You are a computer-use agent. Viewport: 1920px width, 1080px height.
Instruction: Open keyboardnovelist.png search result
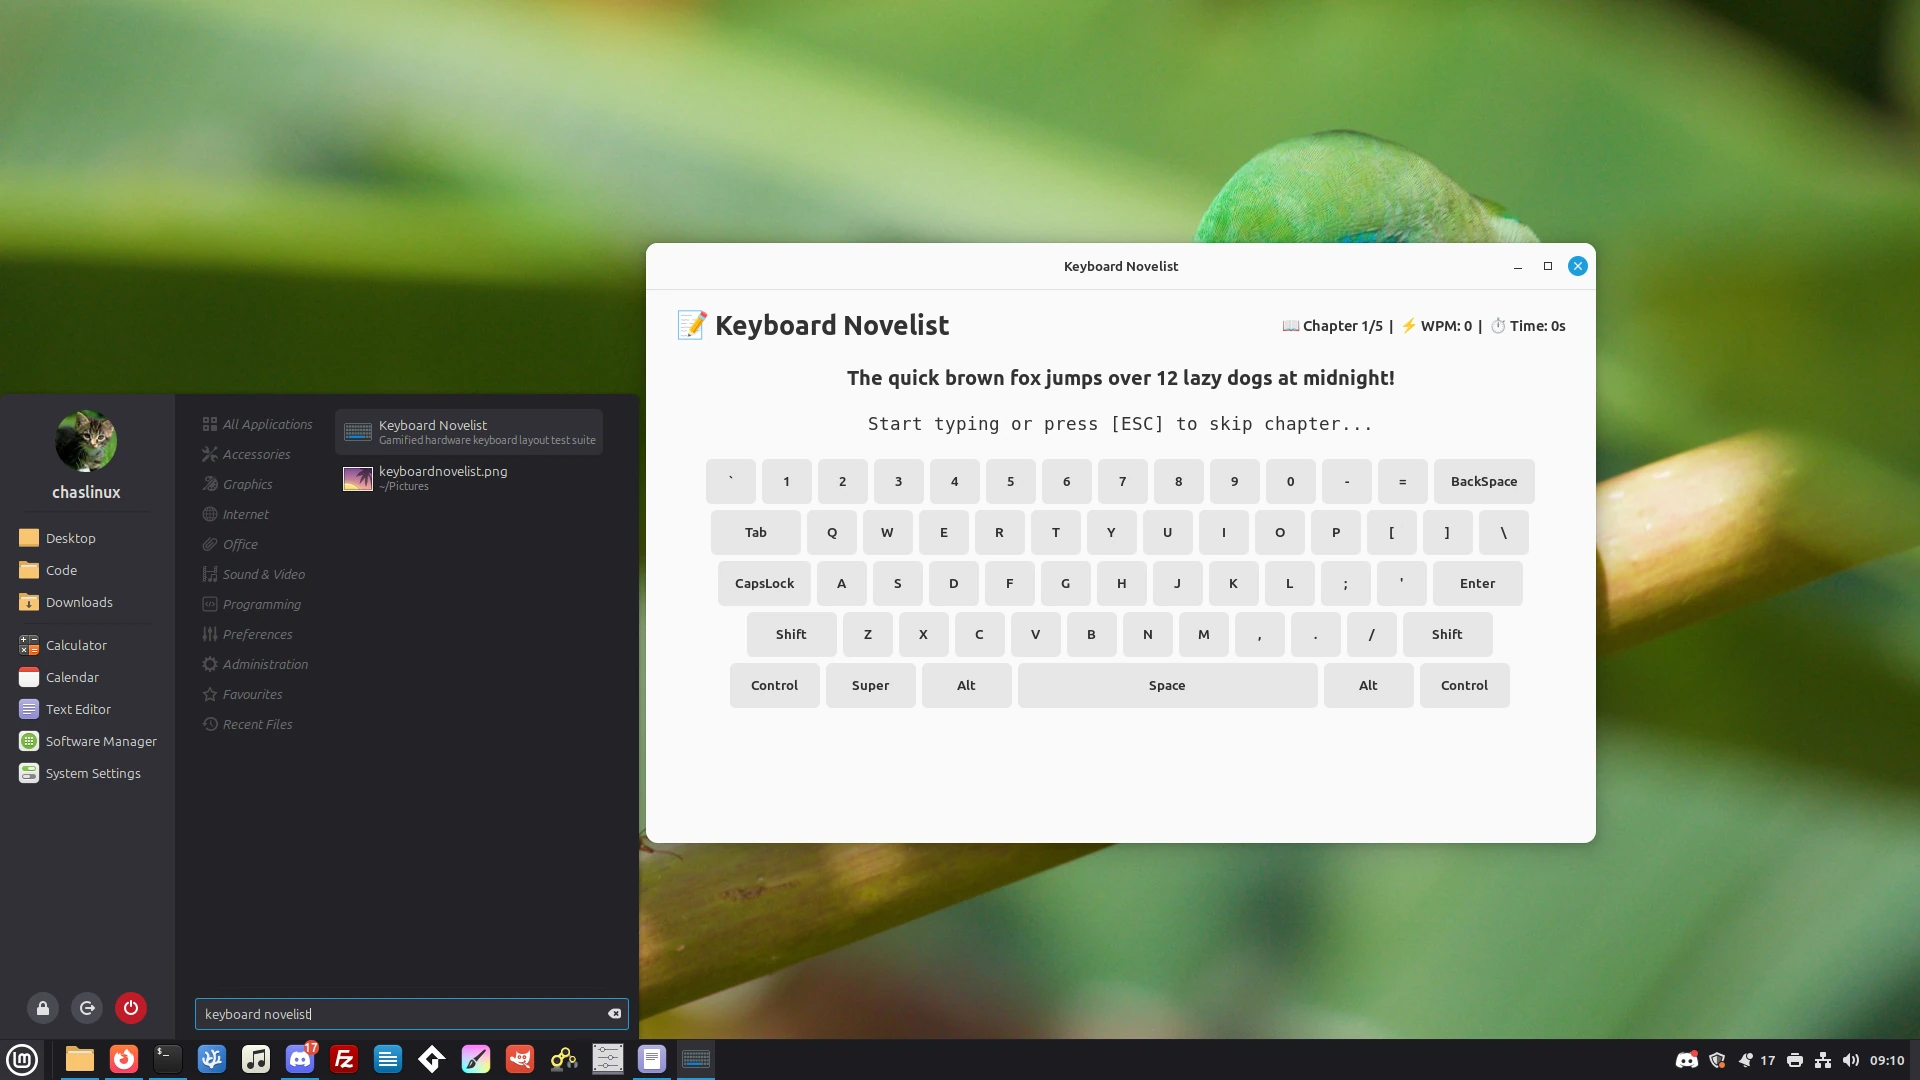[469, 478]
